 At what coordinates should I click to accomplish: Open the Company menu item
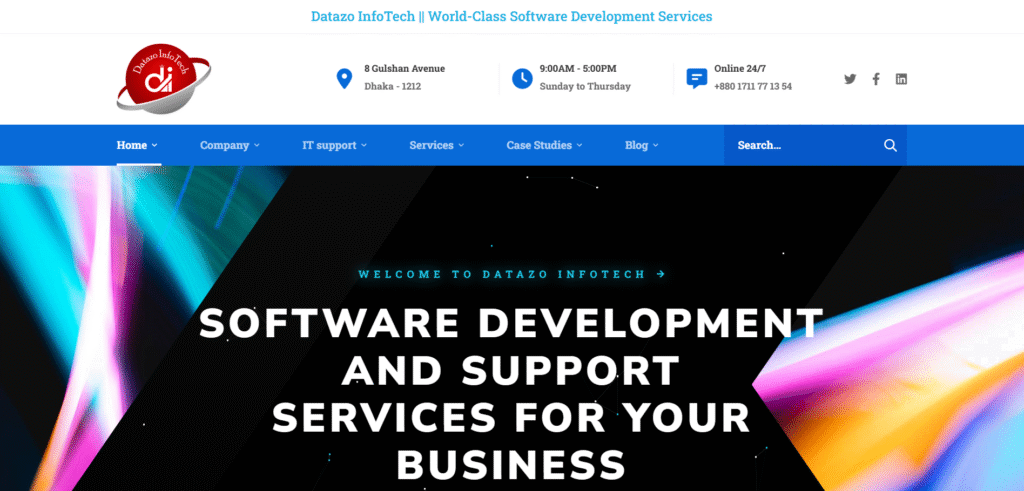225,145
